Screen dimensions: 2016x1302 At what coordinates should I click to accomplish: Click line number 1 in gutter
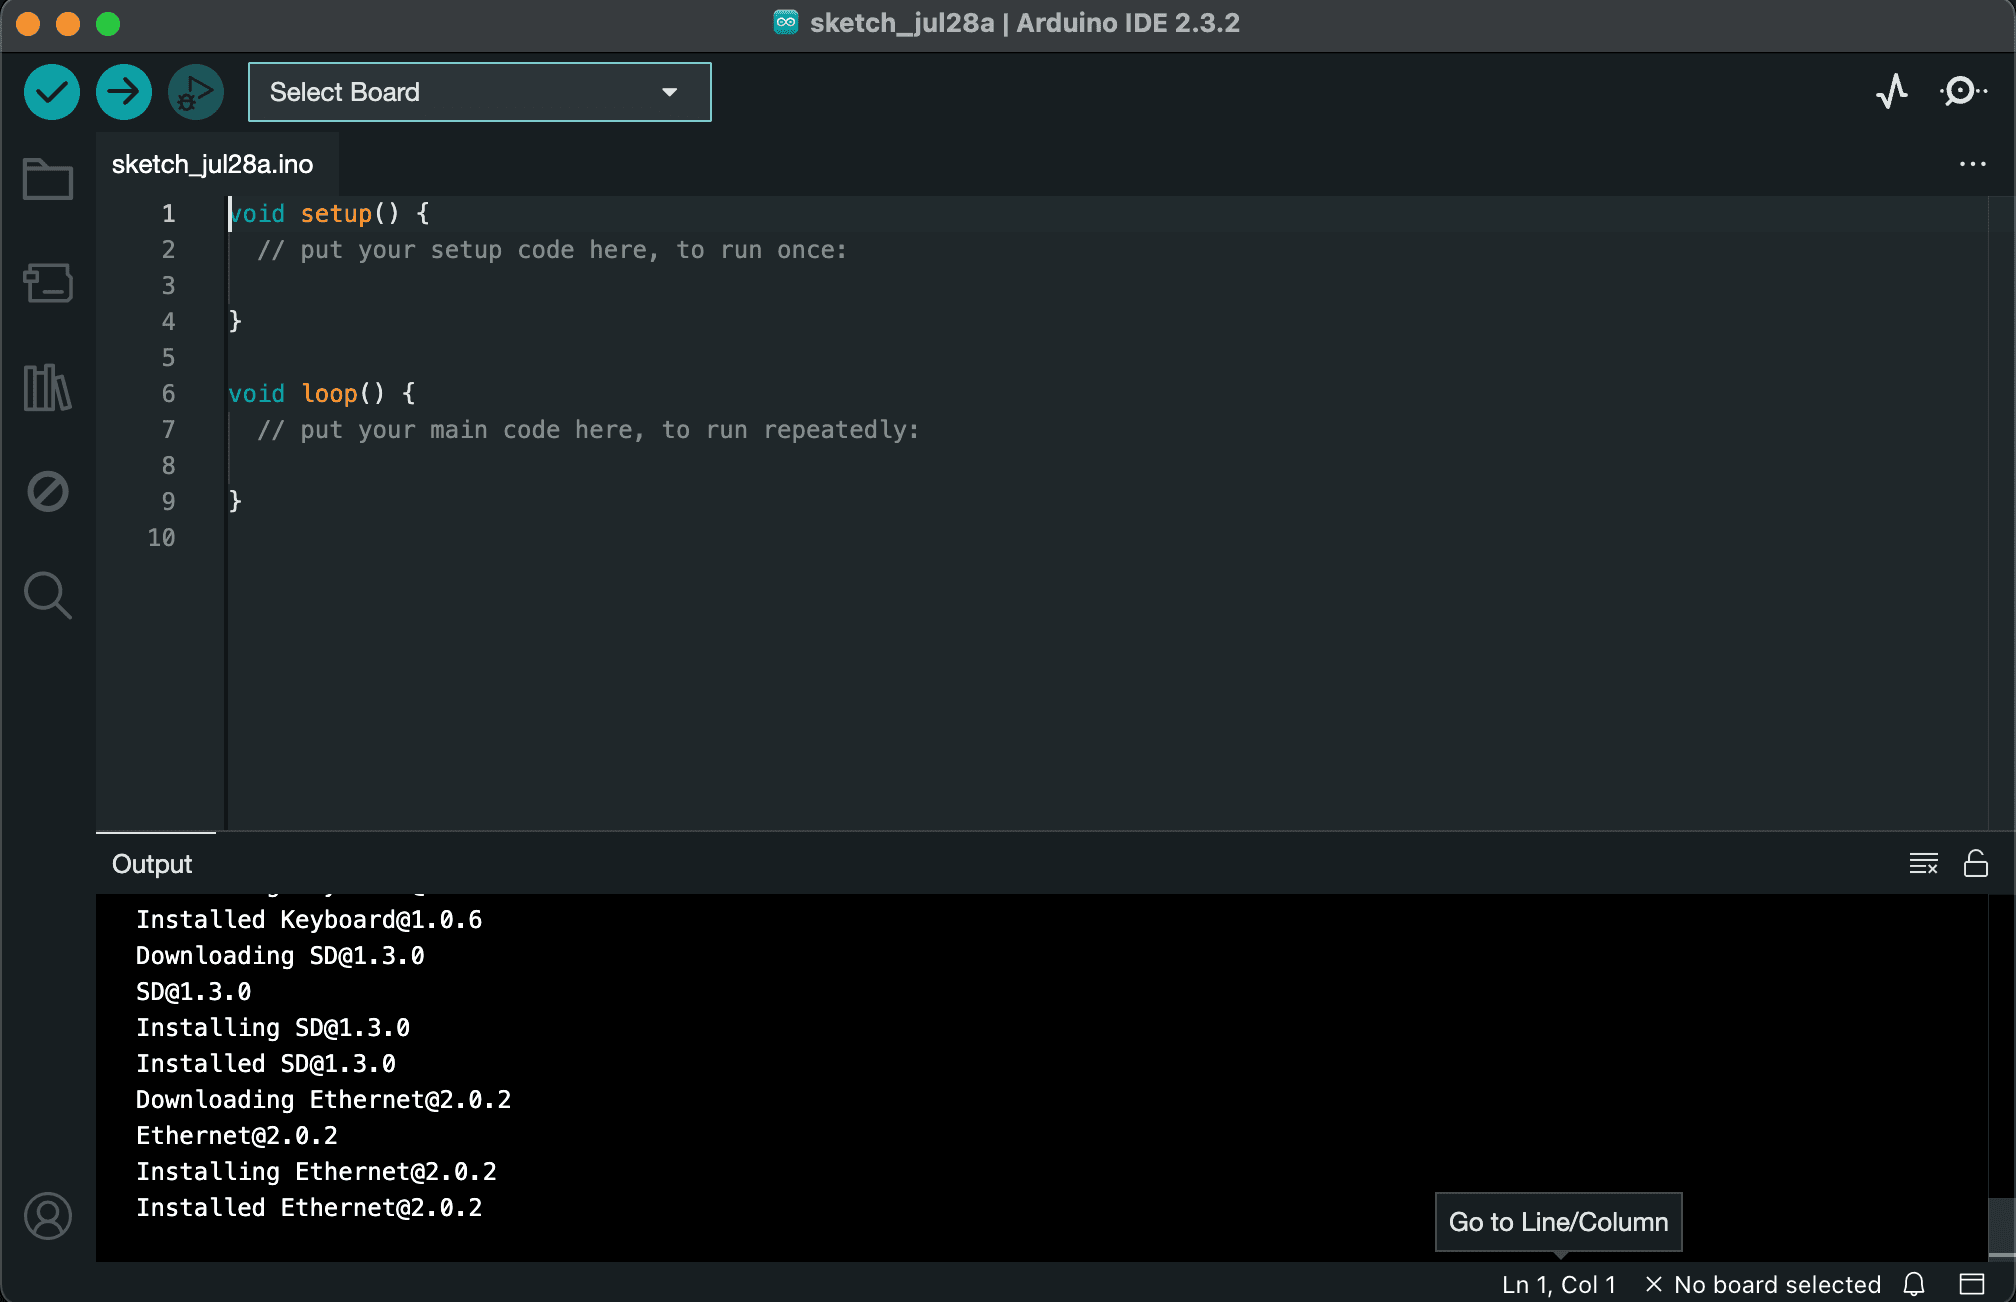(168, 214)
